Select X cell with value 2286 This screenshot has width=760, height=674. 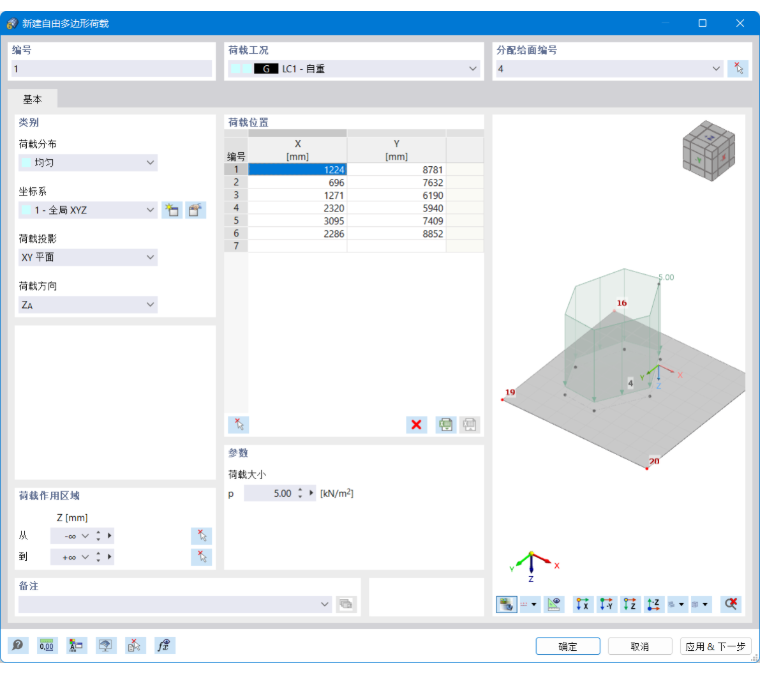(x=298, y=234)
